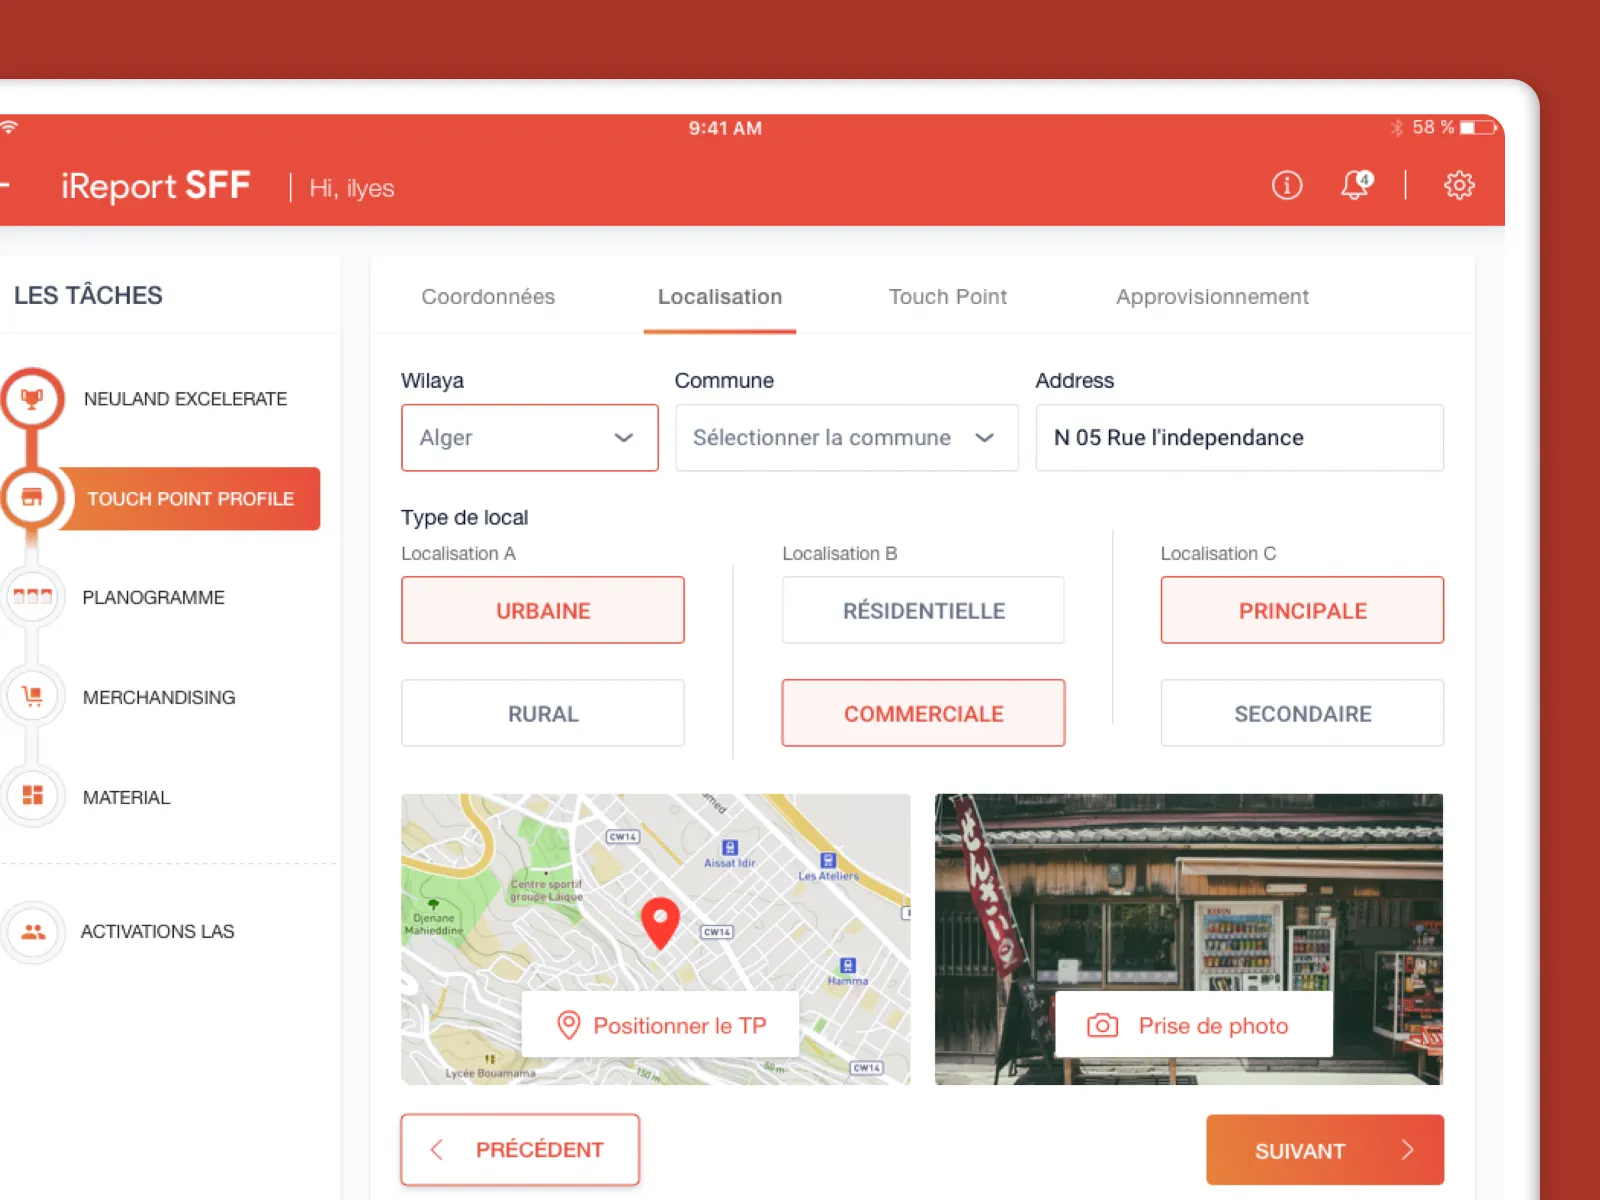Open the info icon in header
1600x1200 pixels.
1286,185
